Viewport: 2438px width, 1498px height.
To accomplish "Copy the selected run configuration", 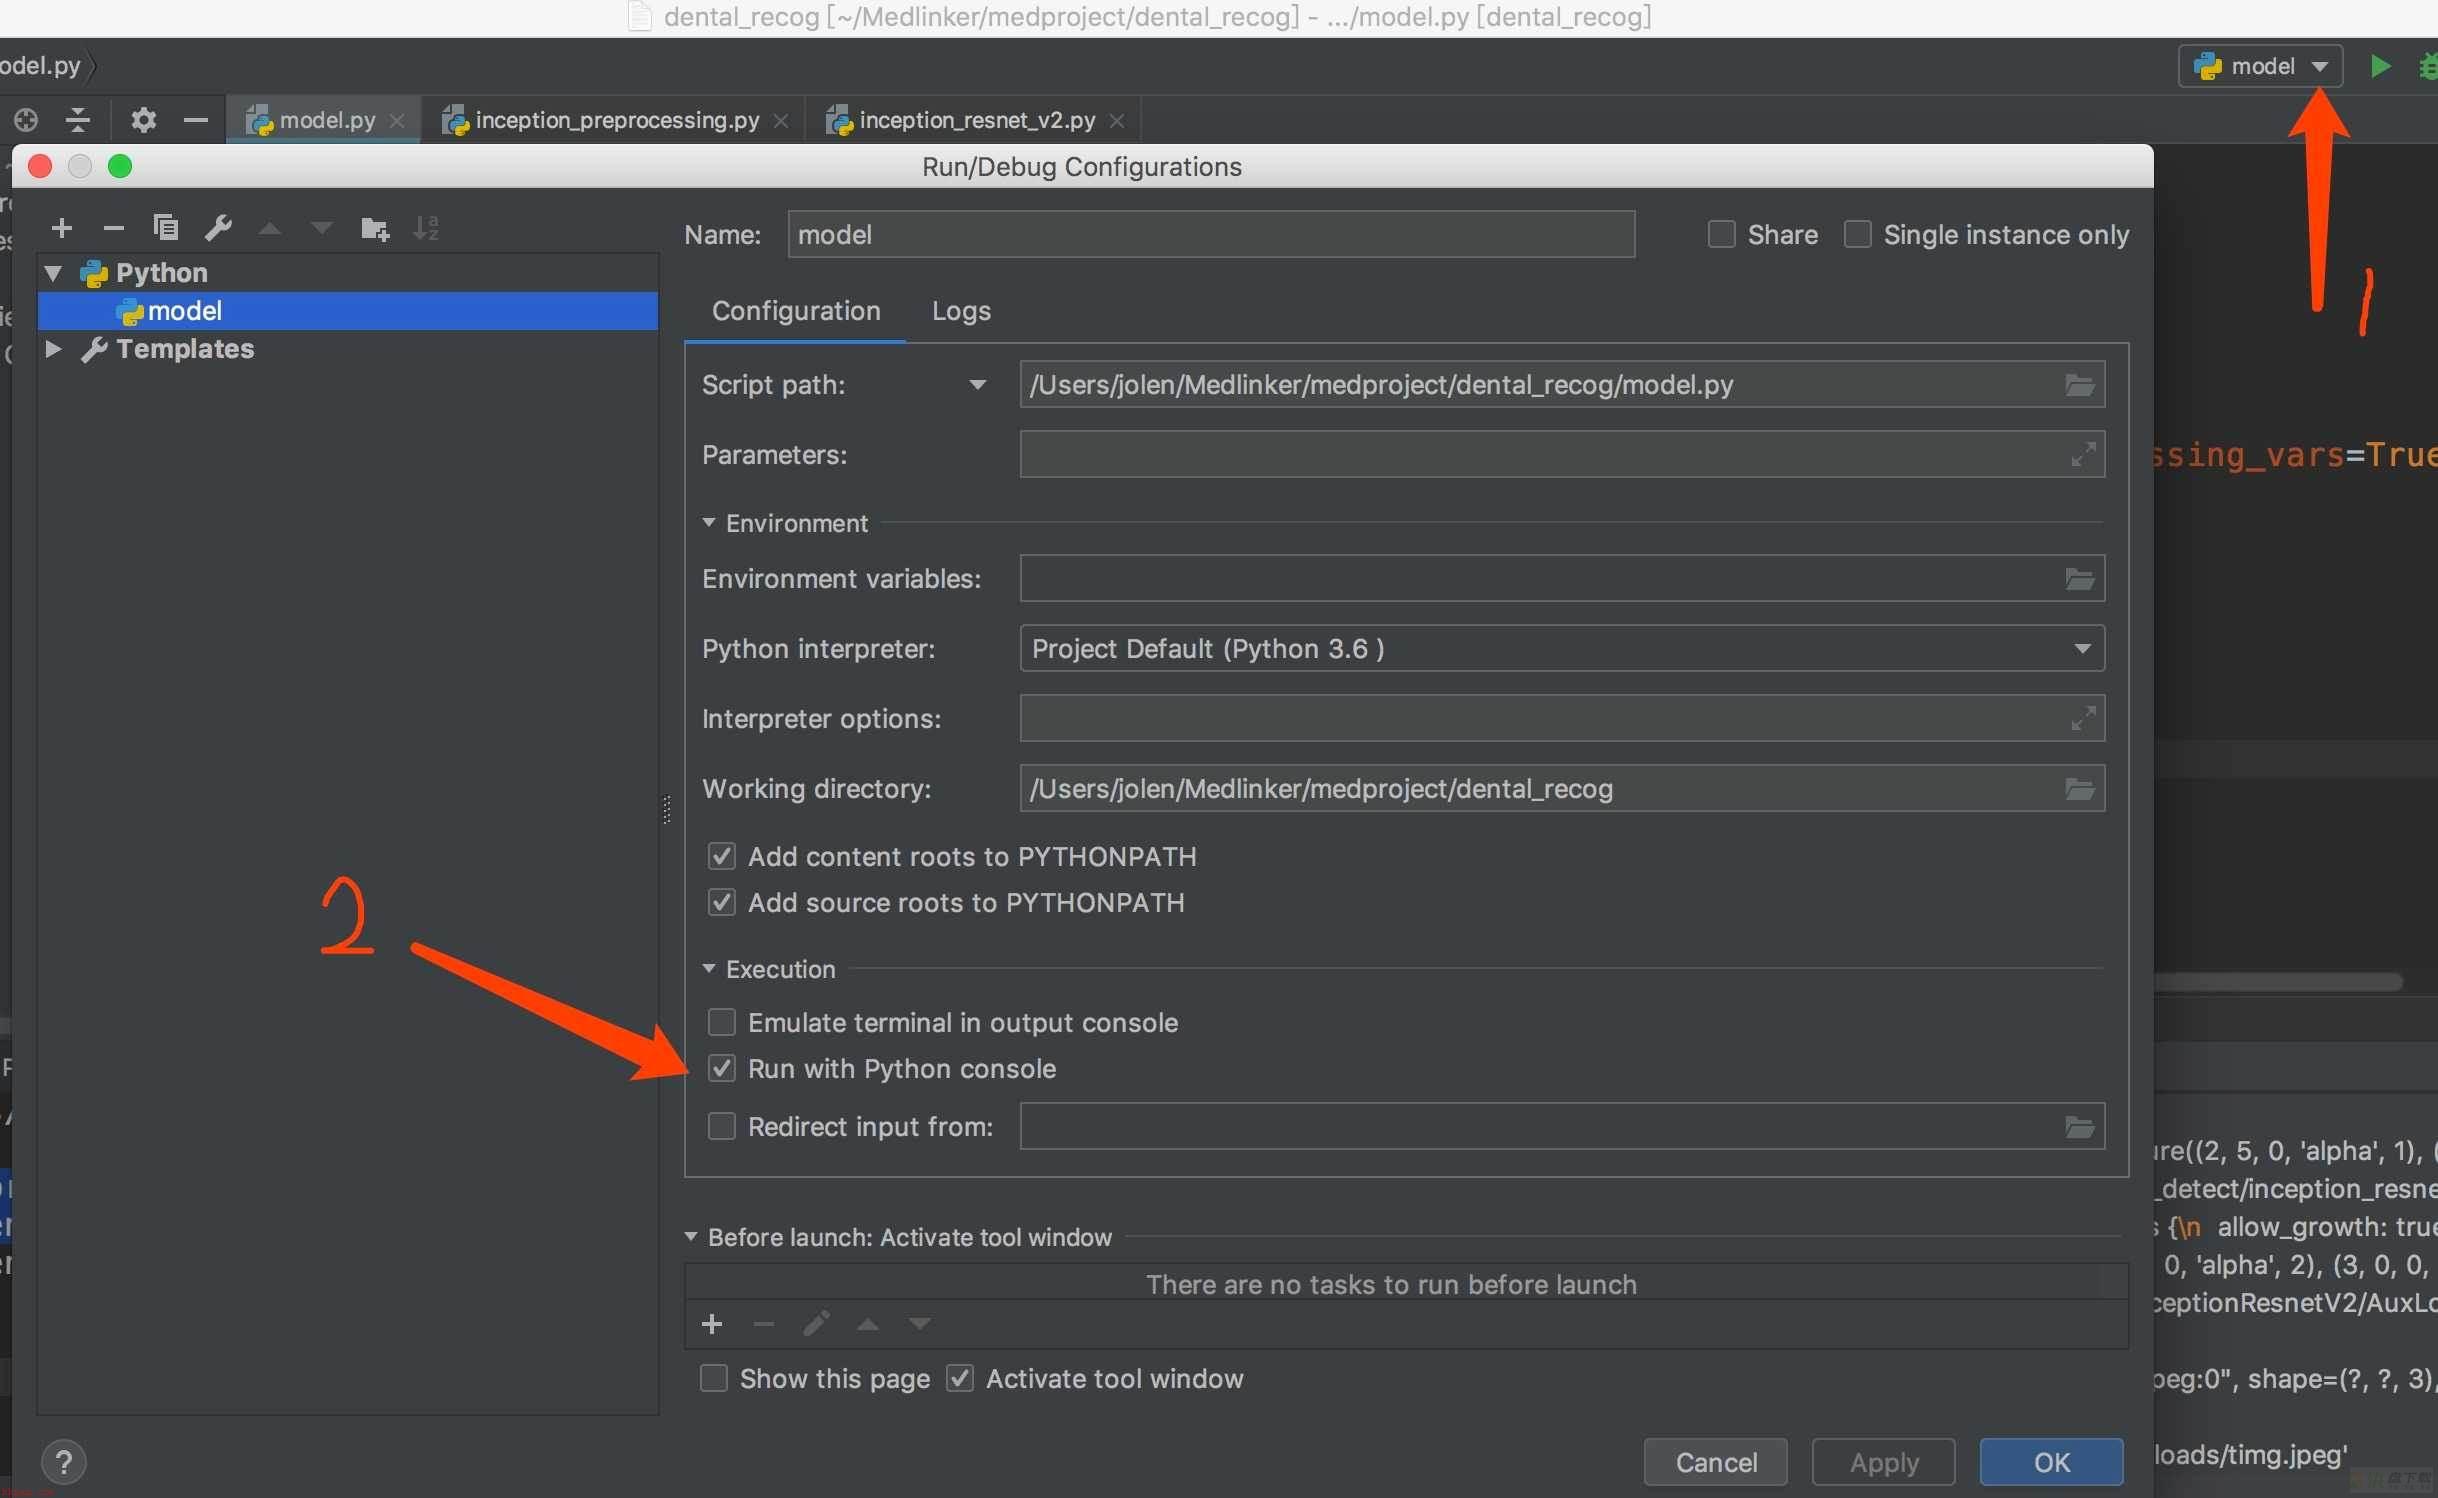I will [x=166, y=228].
